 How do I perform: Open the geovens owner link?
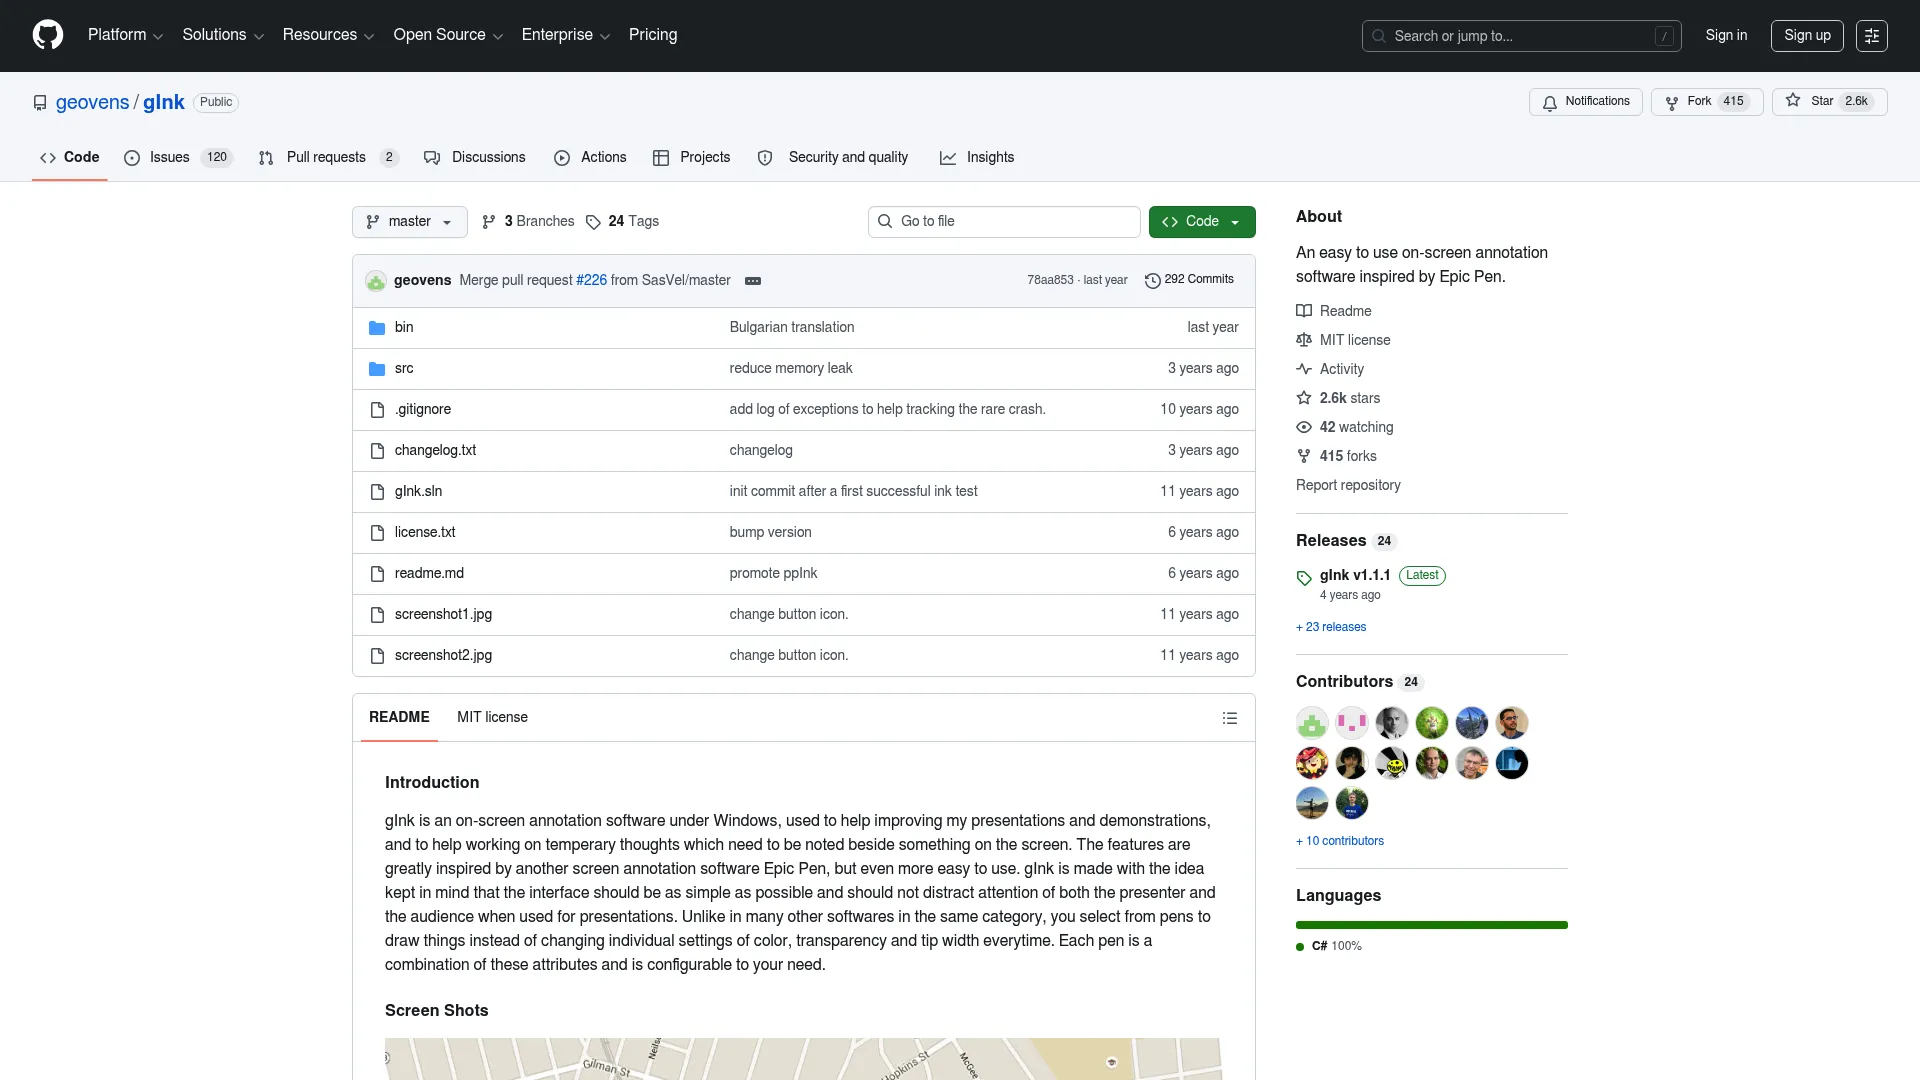[x=92, y=102]
